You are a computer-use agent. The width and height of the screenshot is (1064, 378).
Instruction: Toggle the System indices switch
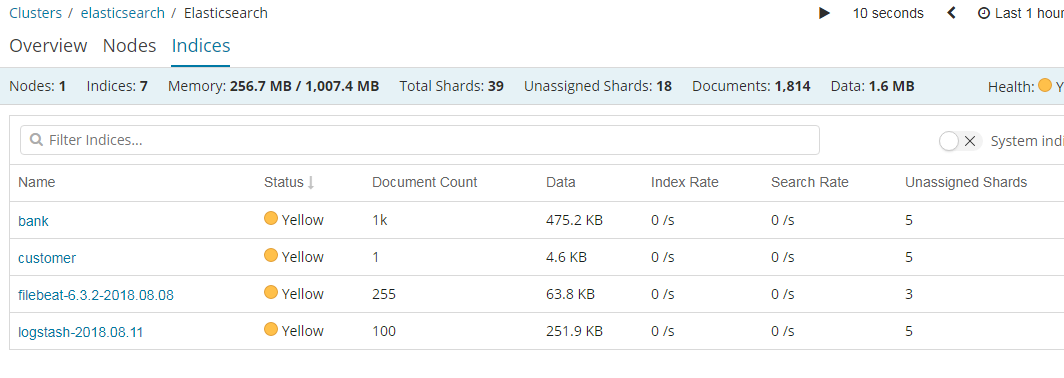point(960,141)
